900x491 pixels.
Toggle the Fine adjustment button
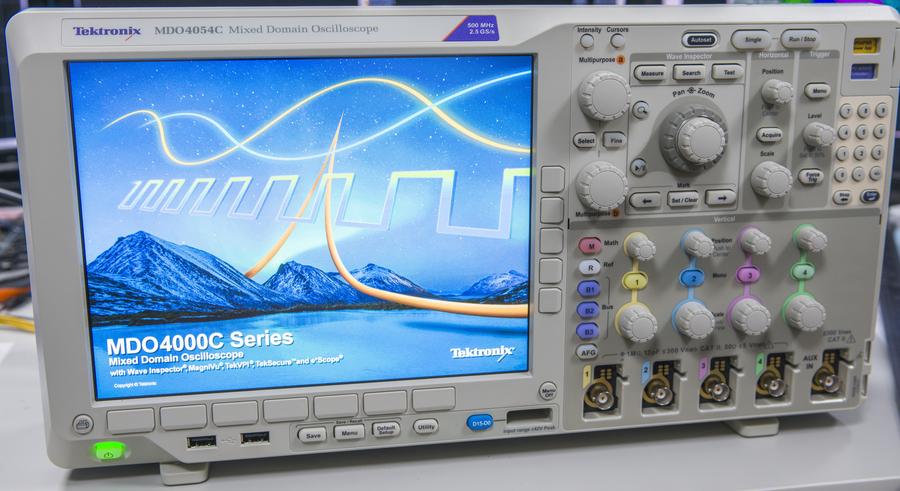pyautogui.click(x=615, y=140)
